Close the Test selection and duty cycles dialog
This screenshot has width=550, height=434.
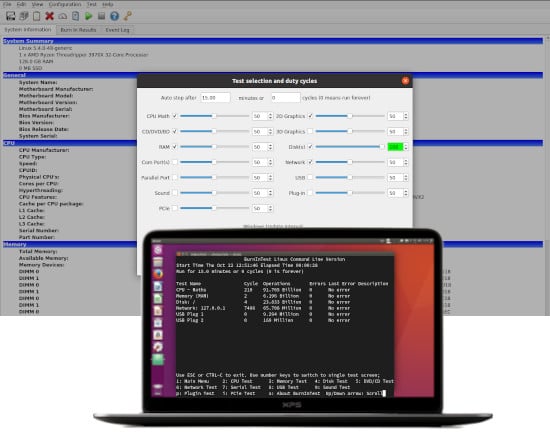[x=405, y=81]
